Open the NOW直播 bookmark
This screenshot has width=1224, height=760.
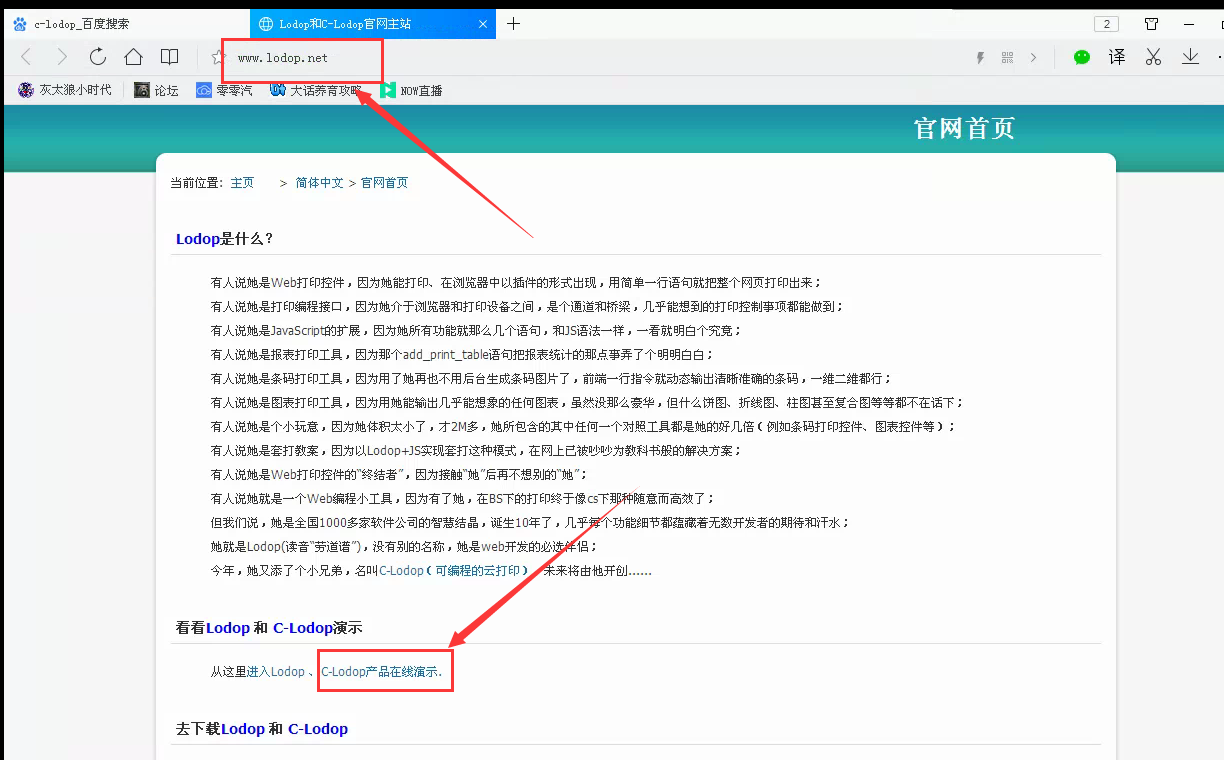click(411, 90)
